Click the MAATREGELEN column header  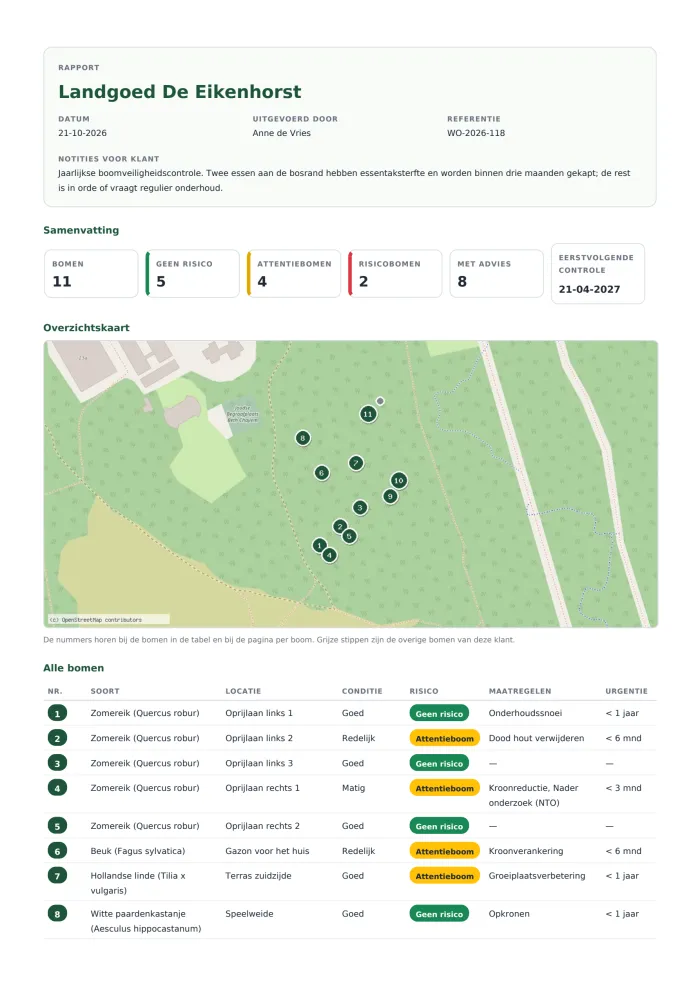point(519,691)
